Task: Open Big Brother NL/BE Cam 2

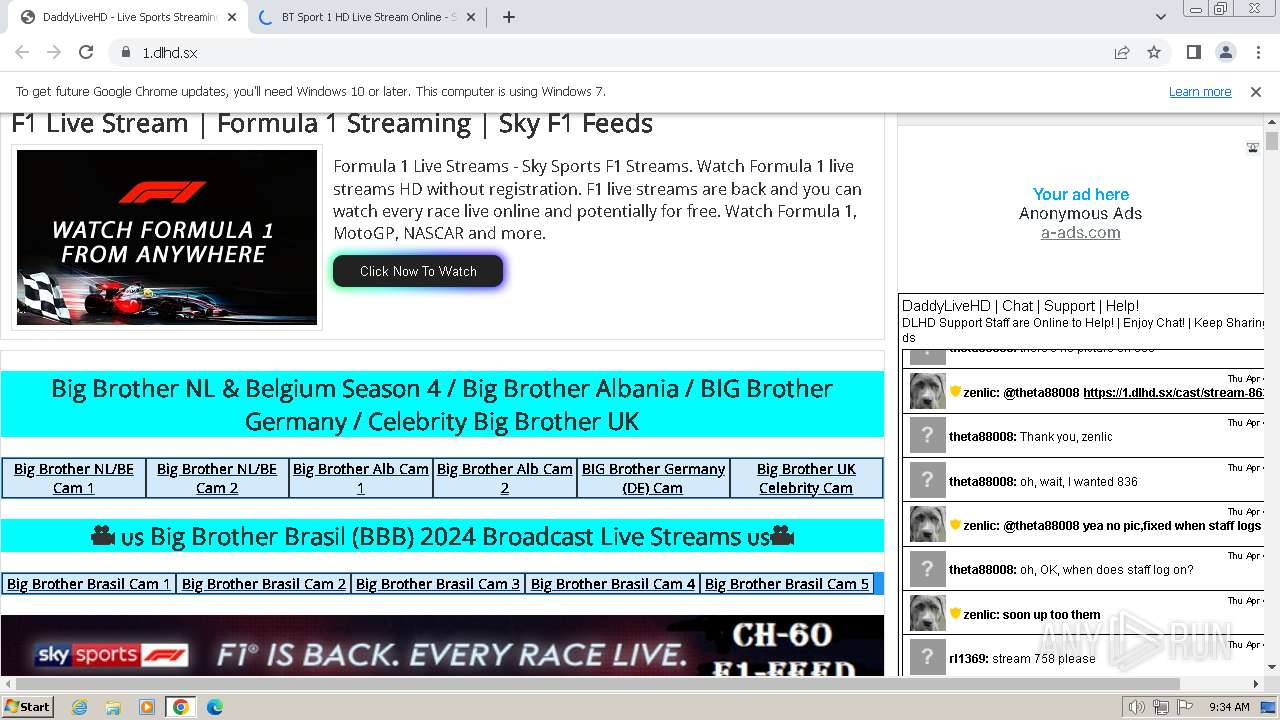Action: coord(217,478)
